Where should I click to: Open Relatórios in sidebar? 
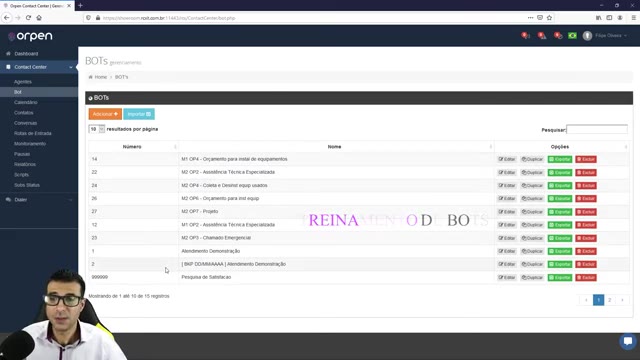coord(25,164)
